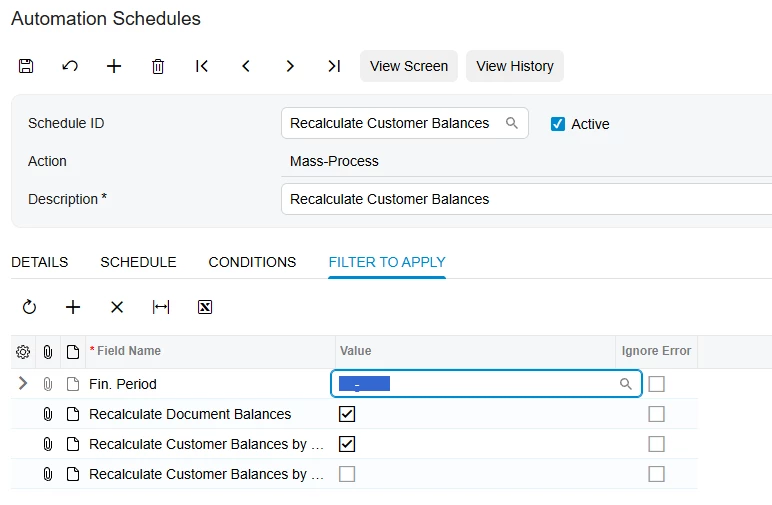
Task: Click the View History button
Action: 515,66
